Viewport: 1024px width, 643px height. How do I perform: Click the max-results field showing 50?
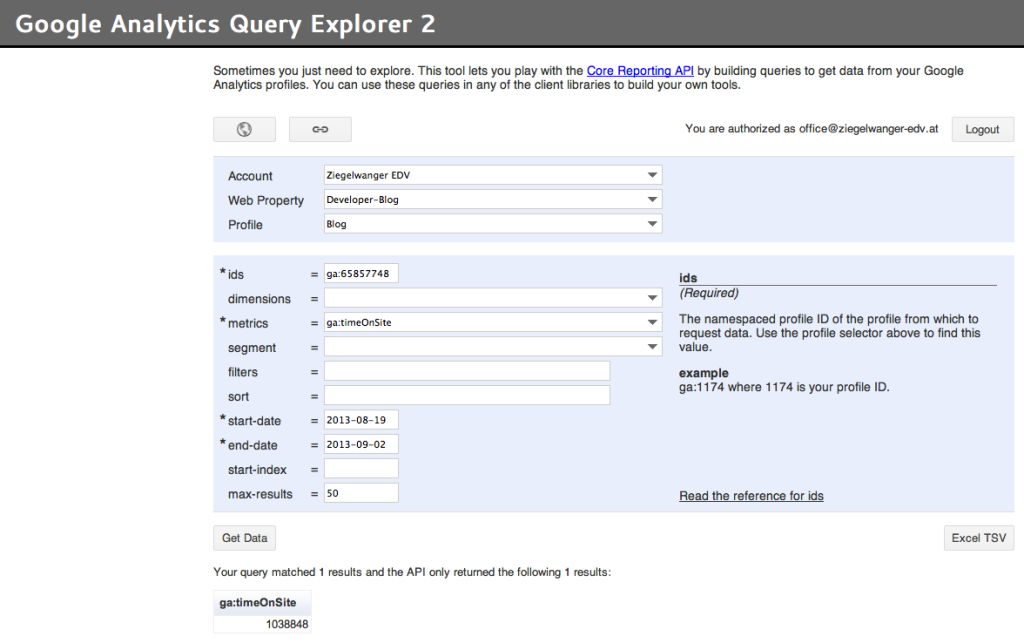point(360,492)
